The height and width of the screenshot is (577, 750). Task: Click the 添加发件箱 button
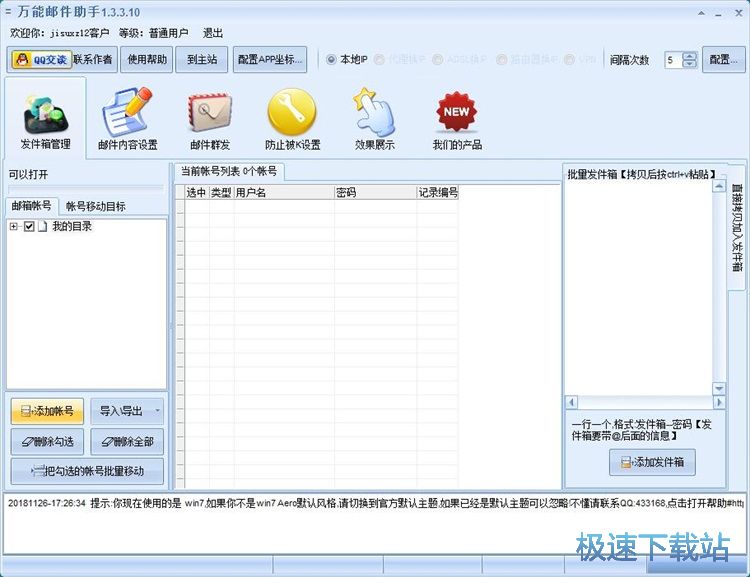tap(652, 462)
